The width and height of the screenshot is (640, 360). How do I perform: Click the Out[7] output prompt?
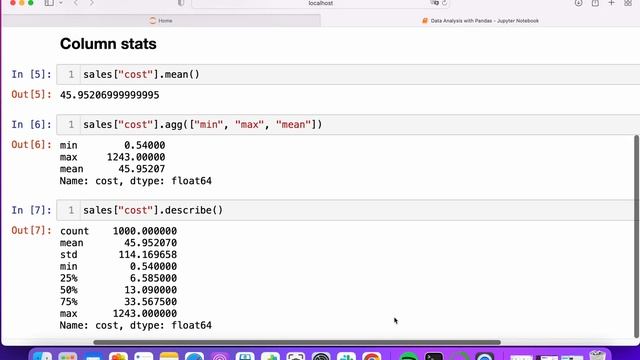(x=31, y=231)
